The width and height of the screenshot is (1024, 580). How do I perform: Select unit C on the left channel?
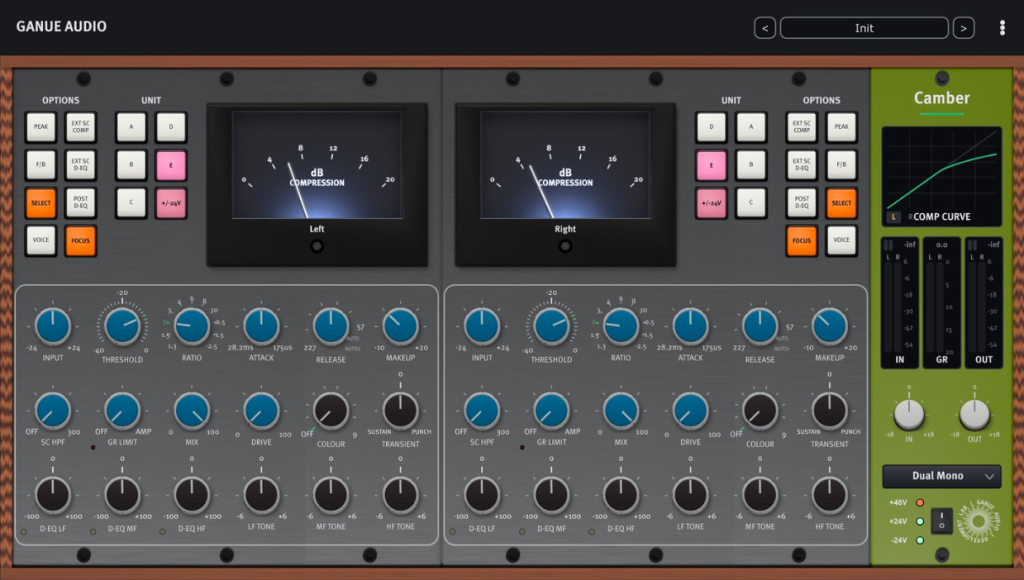(131, 203)
